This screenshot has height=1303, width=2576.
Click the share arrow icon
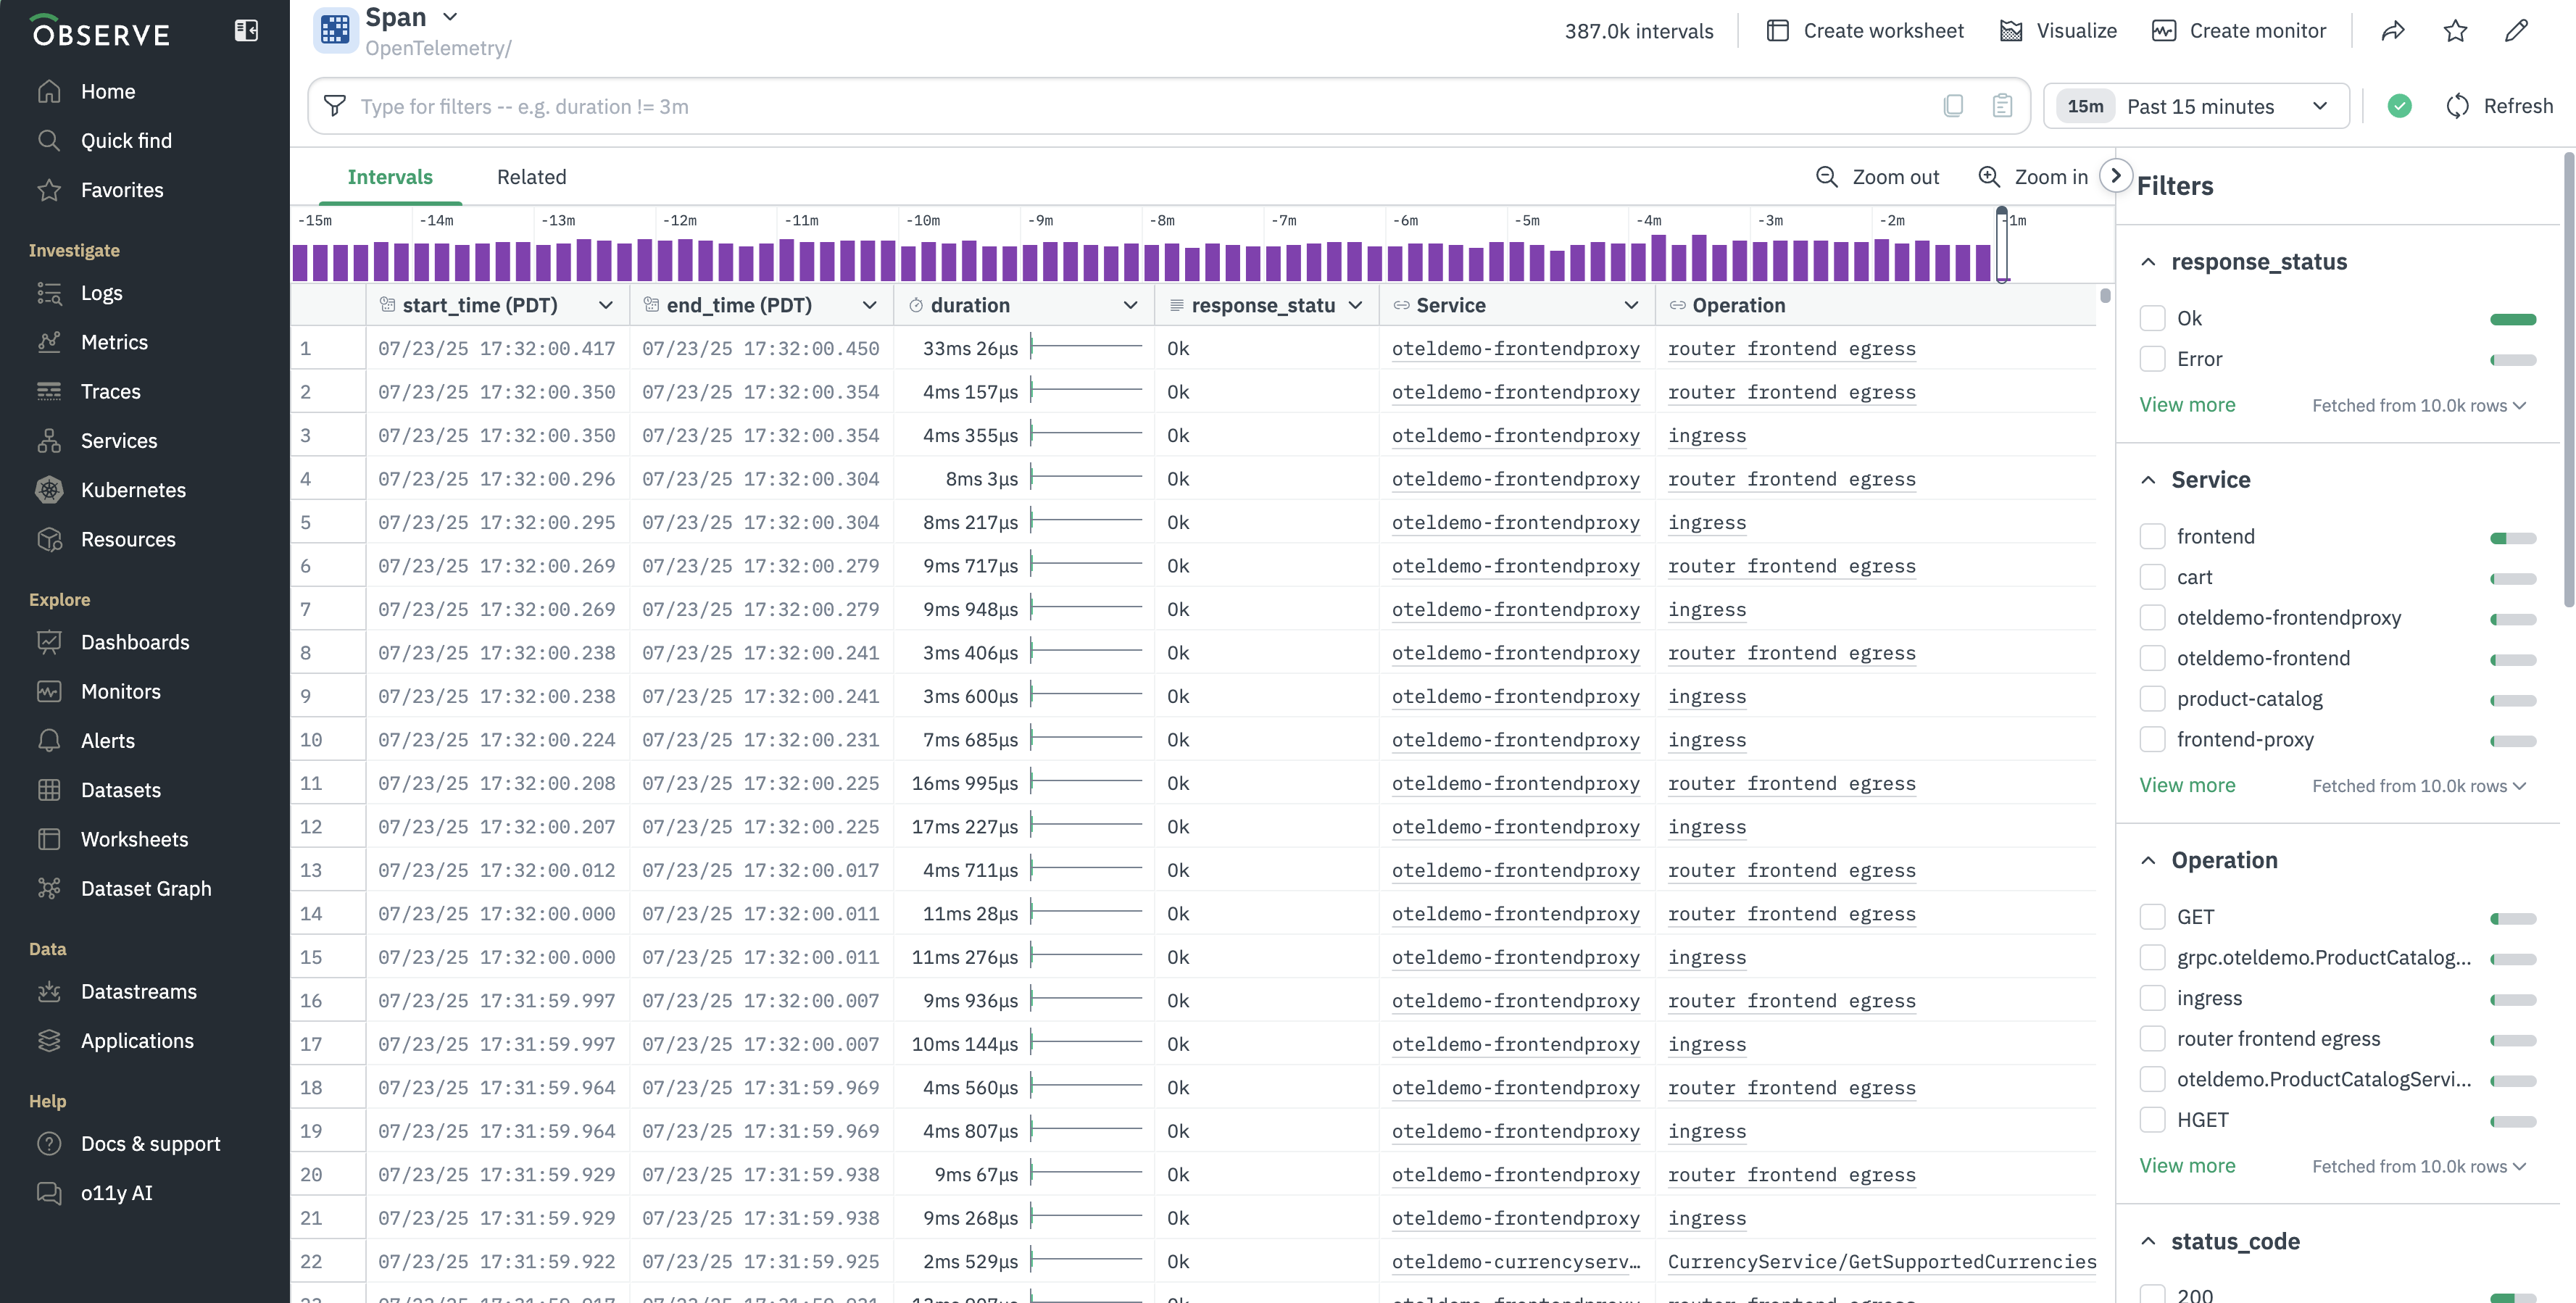(x=2393, y=31)
